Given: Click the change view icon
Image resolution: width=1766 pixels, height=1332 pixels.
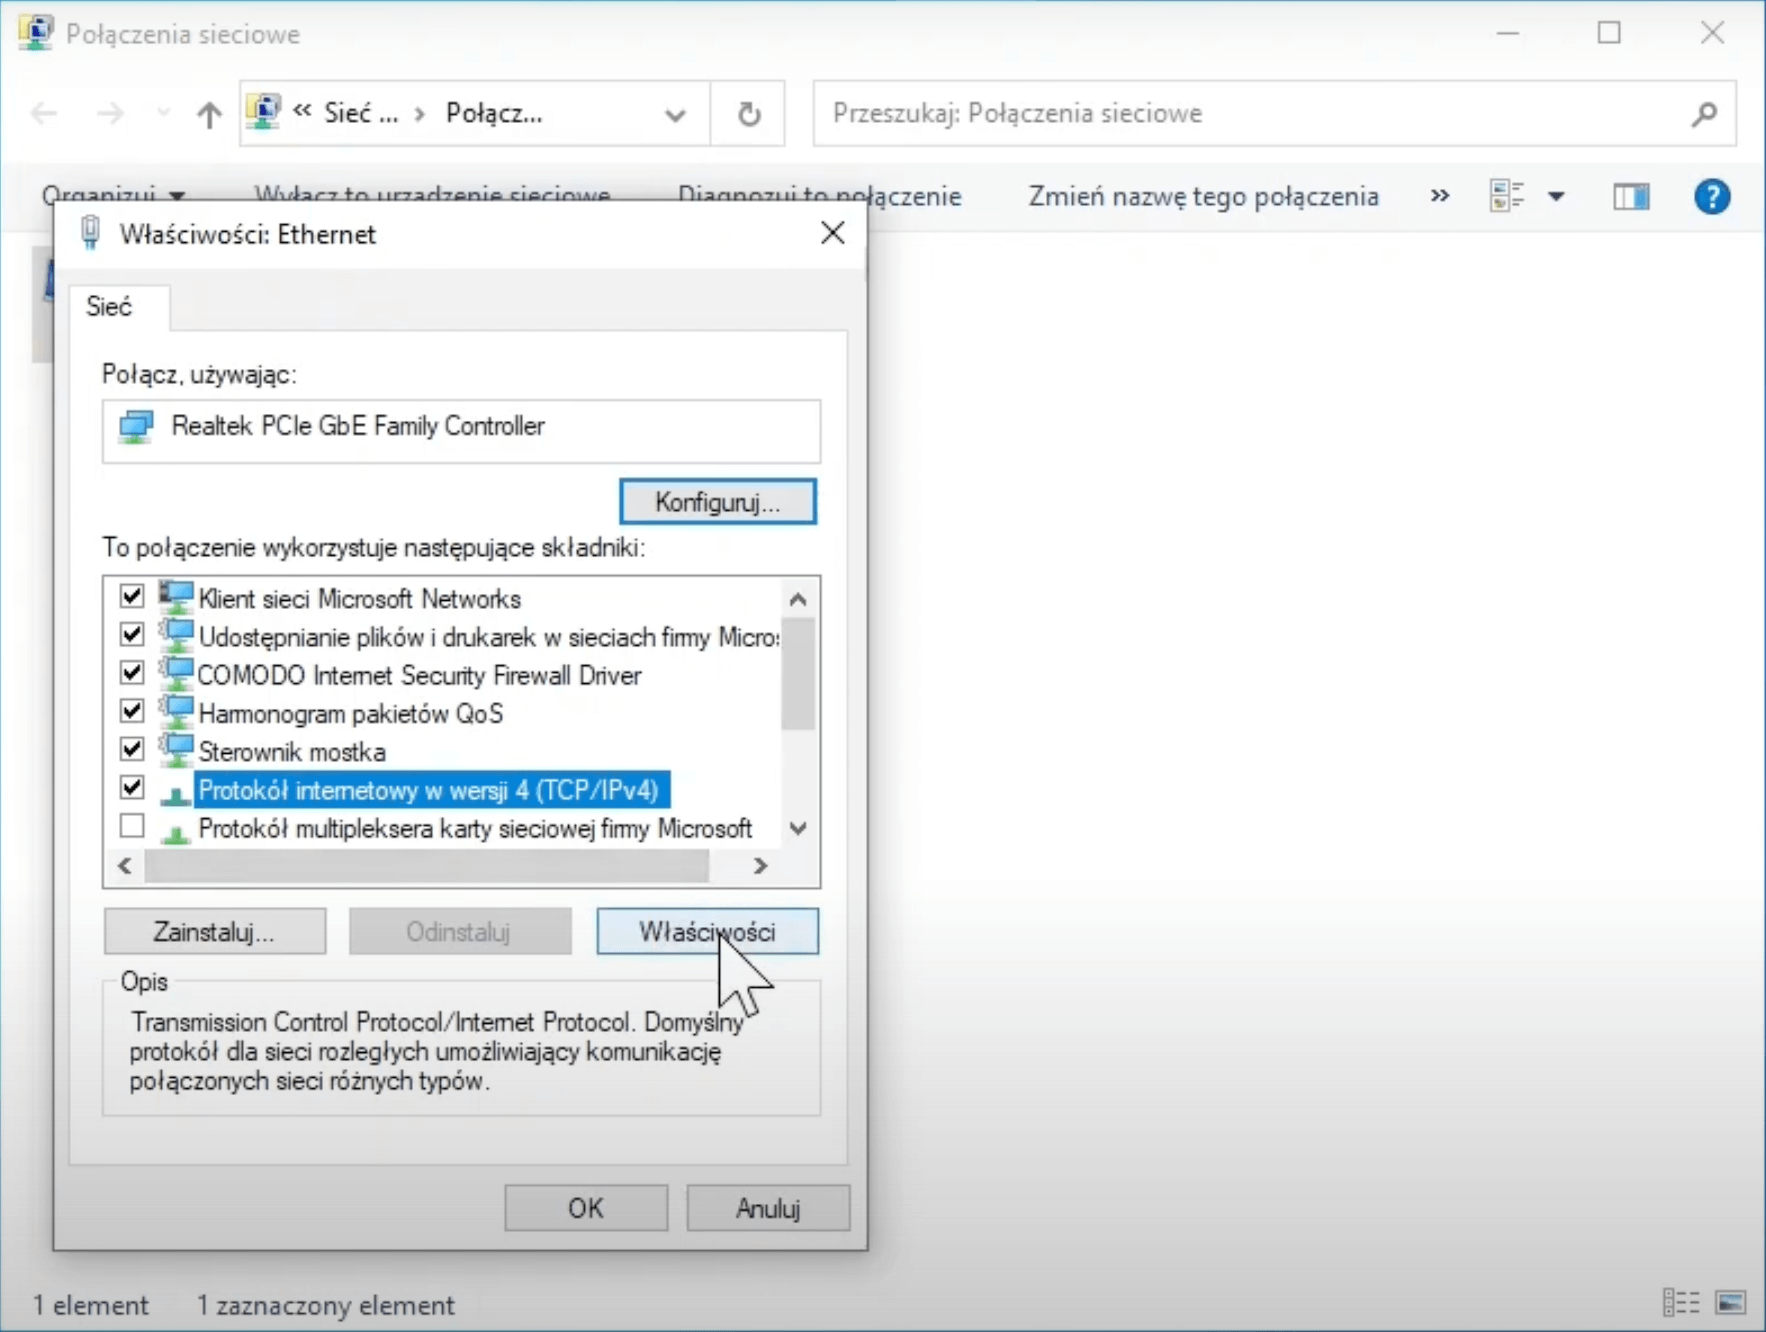Looking at the screenshot, I should pos(1507,196).
